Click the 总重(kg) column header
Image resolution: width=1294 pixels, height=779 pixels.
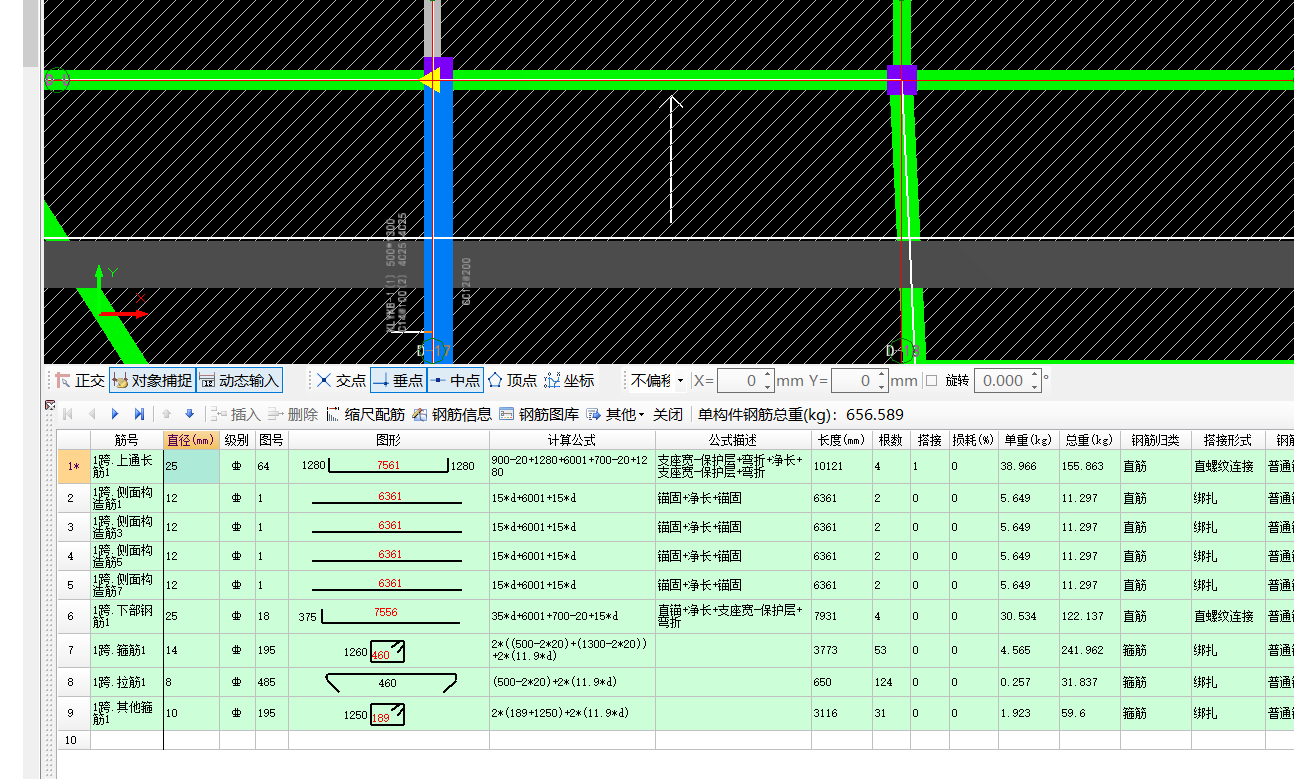1089,440
